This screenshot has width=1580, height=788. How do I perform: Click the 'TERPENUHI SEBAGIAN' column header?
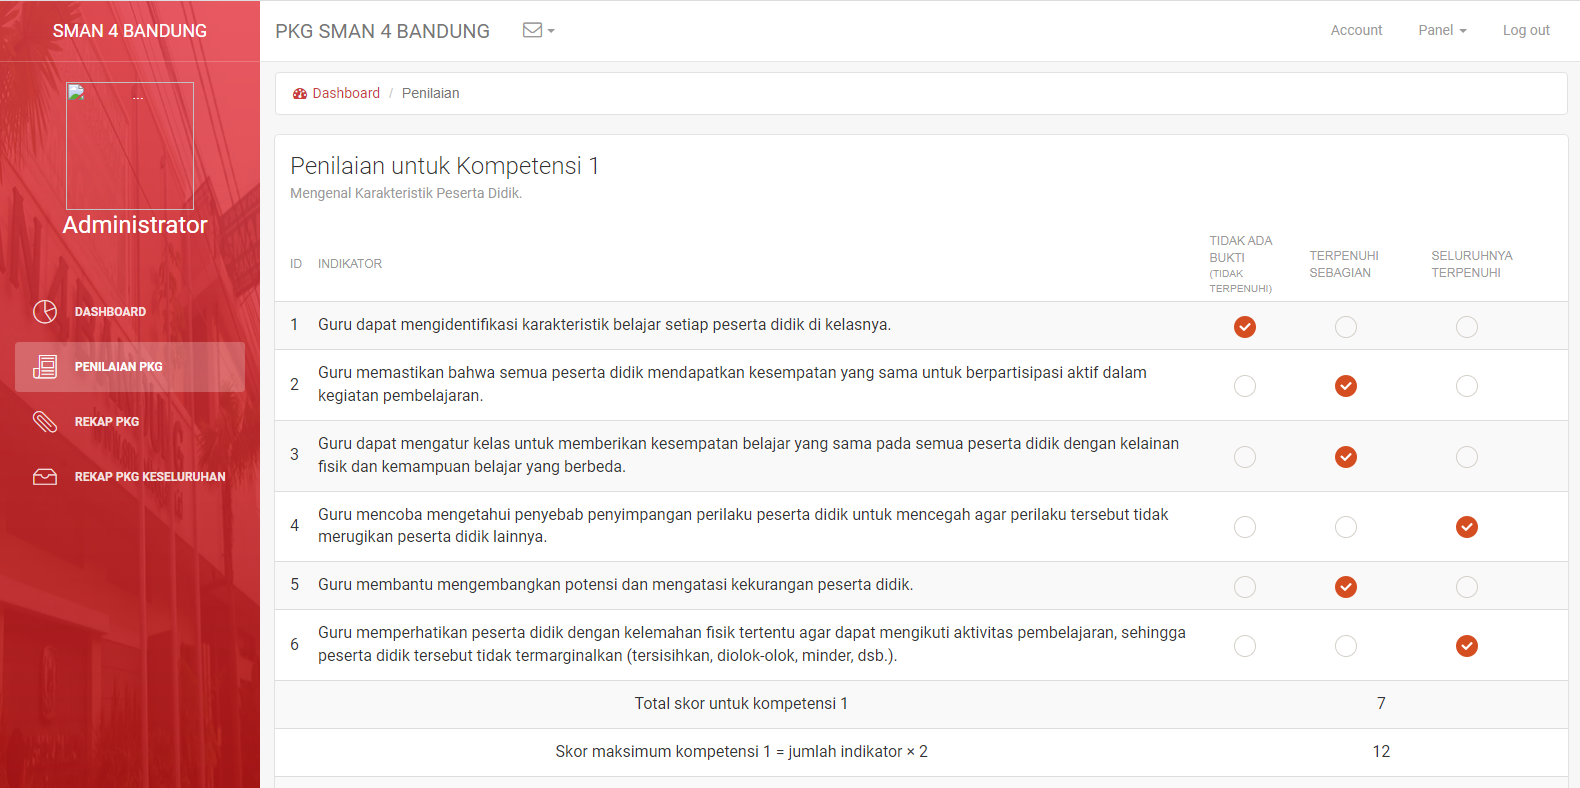pyautogui.click(x=1344, y=264)
